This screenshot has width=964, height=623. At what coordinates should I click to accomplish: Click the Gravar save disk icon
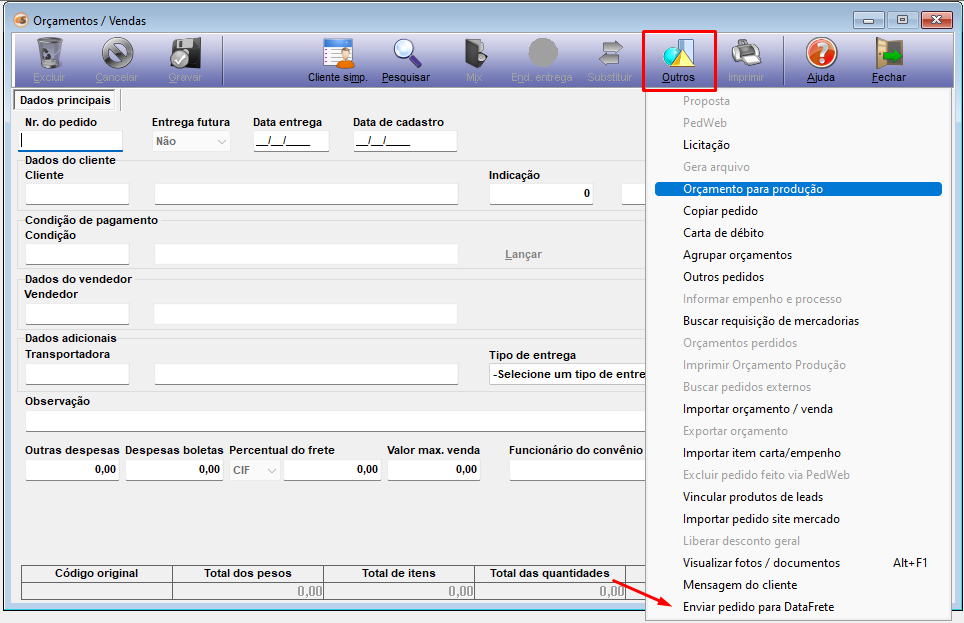pyautogui.click(x=185, y=54)
